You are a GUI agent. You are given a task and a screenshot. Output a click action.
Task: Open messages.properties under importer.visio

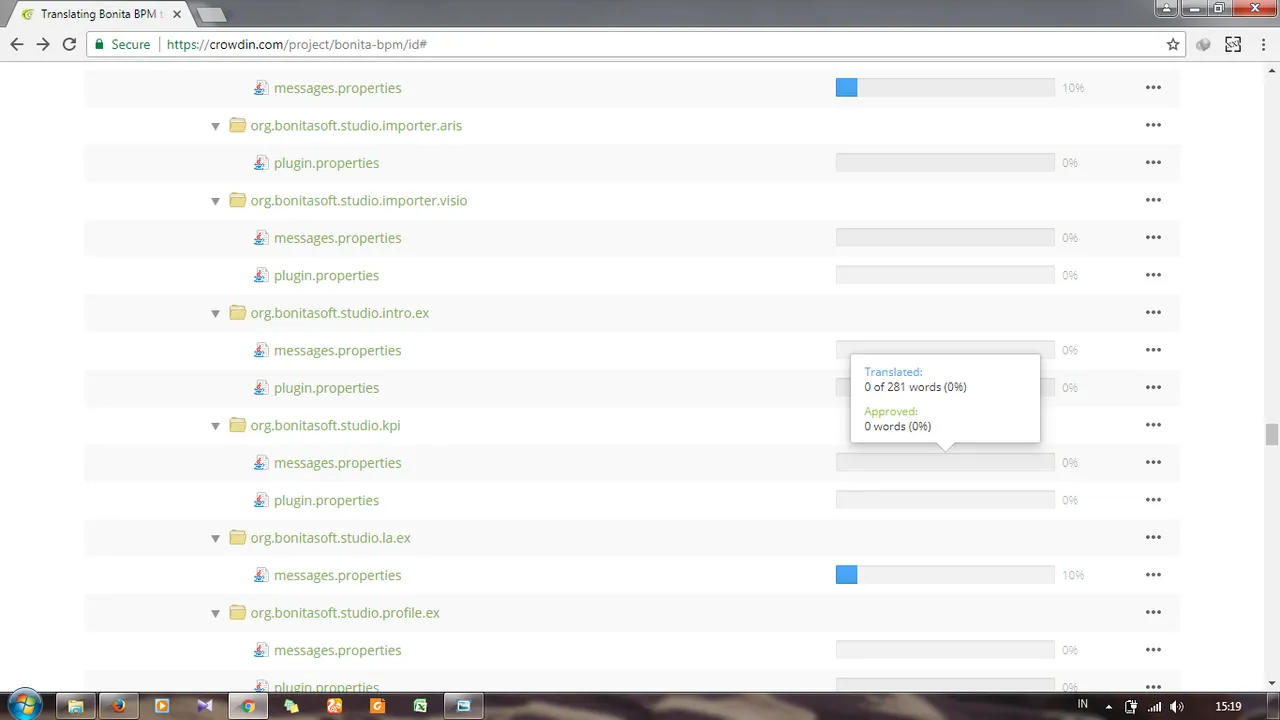pos(337,238)
